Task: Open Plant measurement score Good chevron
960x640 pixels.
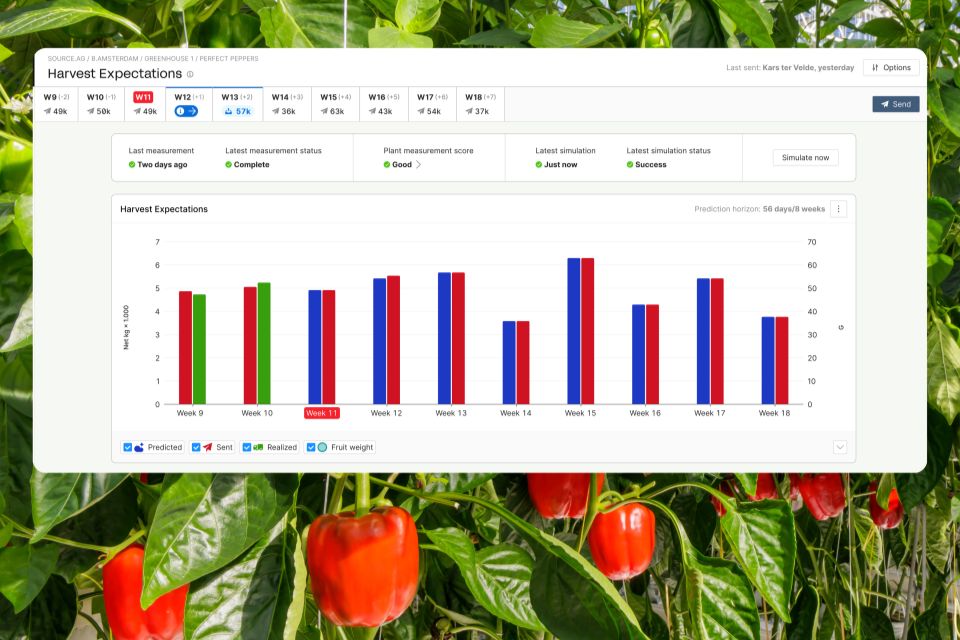Action: pyautogui.click(x=418, y=164)
